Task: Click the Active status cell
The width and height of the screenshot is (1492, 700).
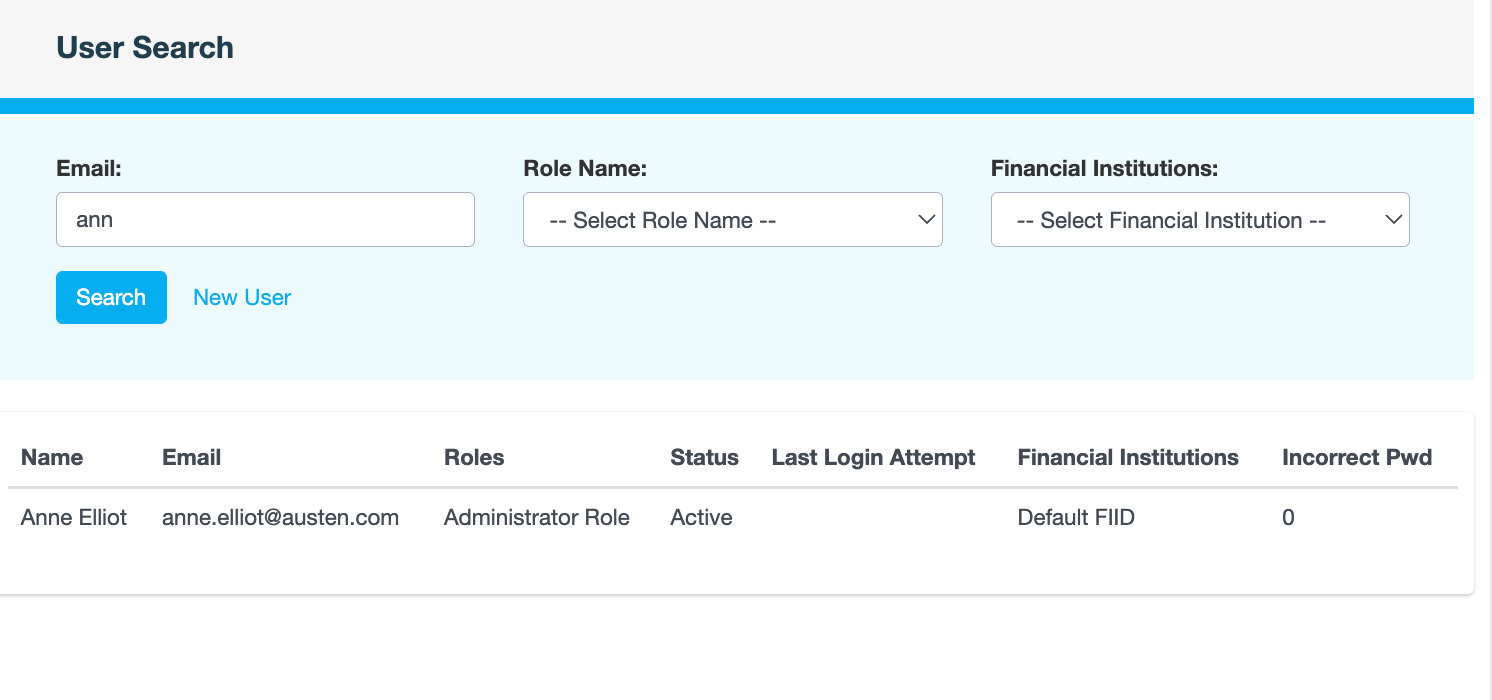Action: [701, 518]
